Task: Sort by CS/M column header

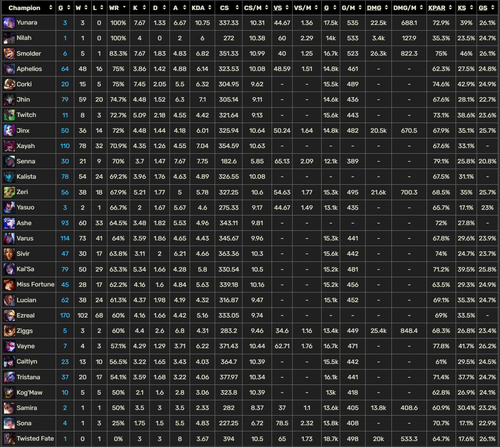Action: 256,8
